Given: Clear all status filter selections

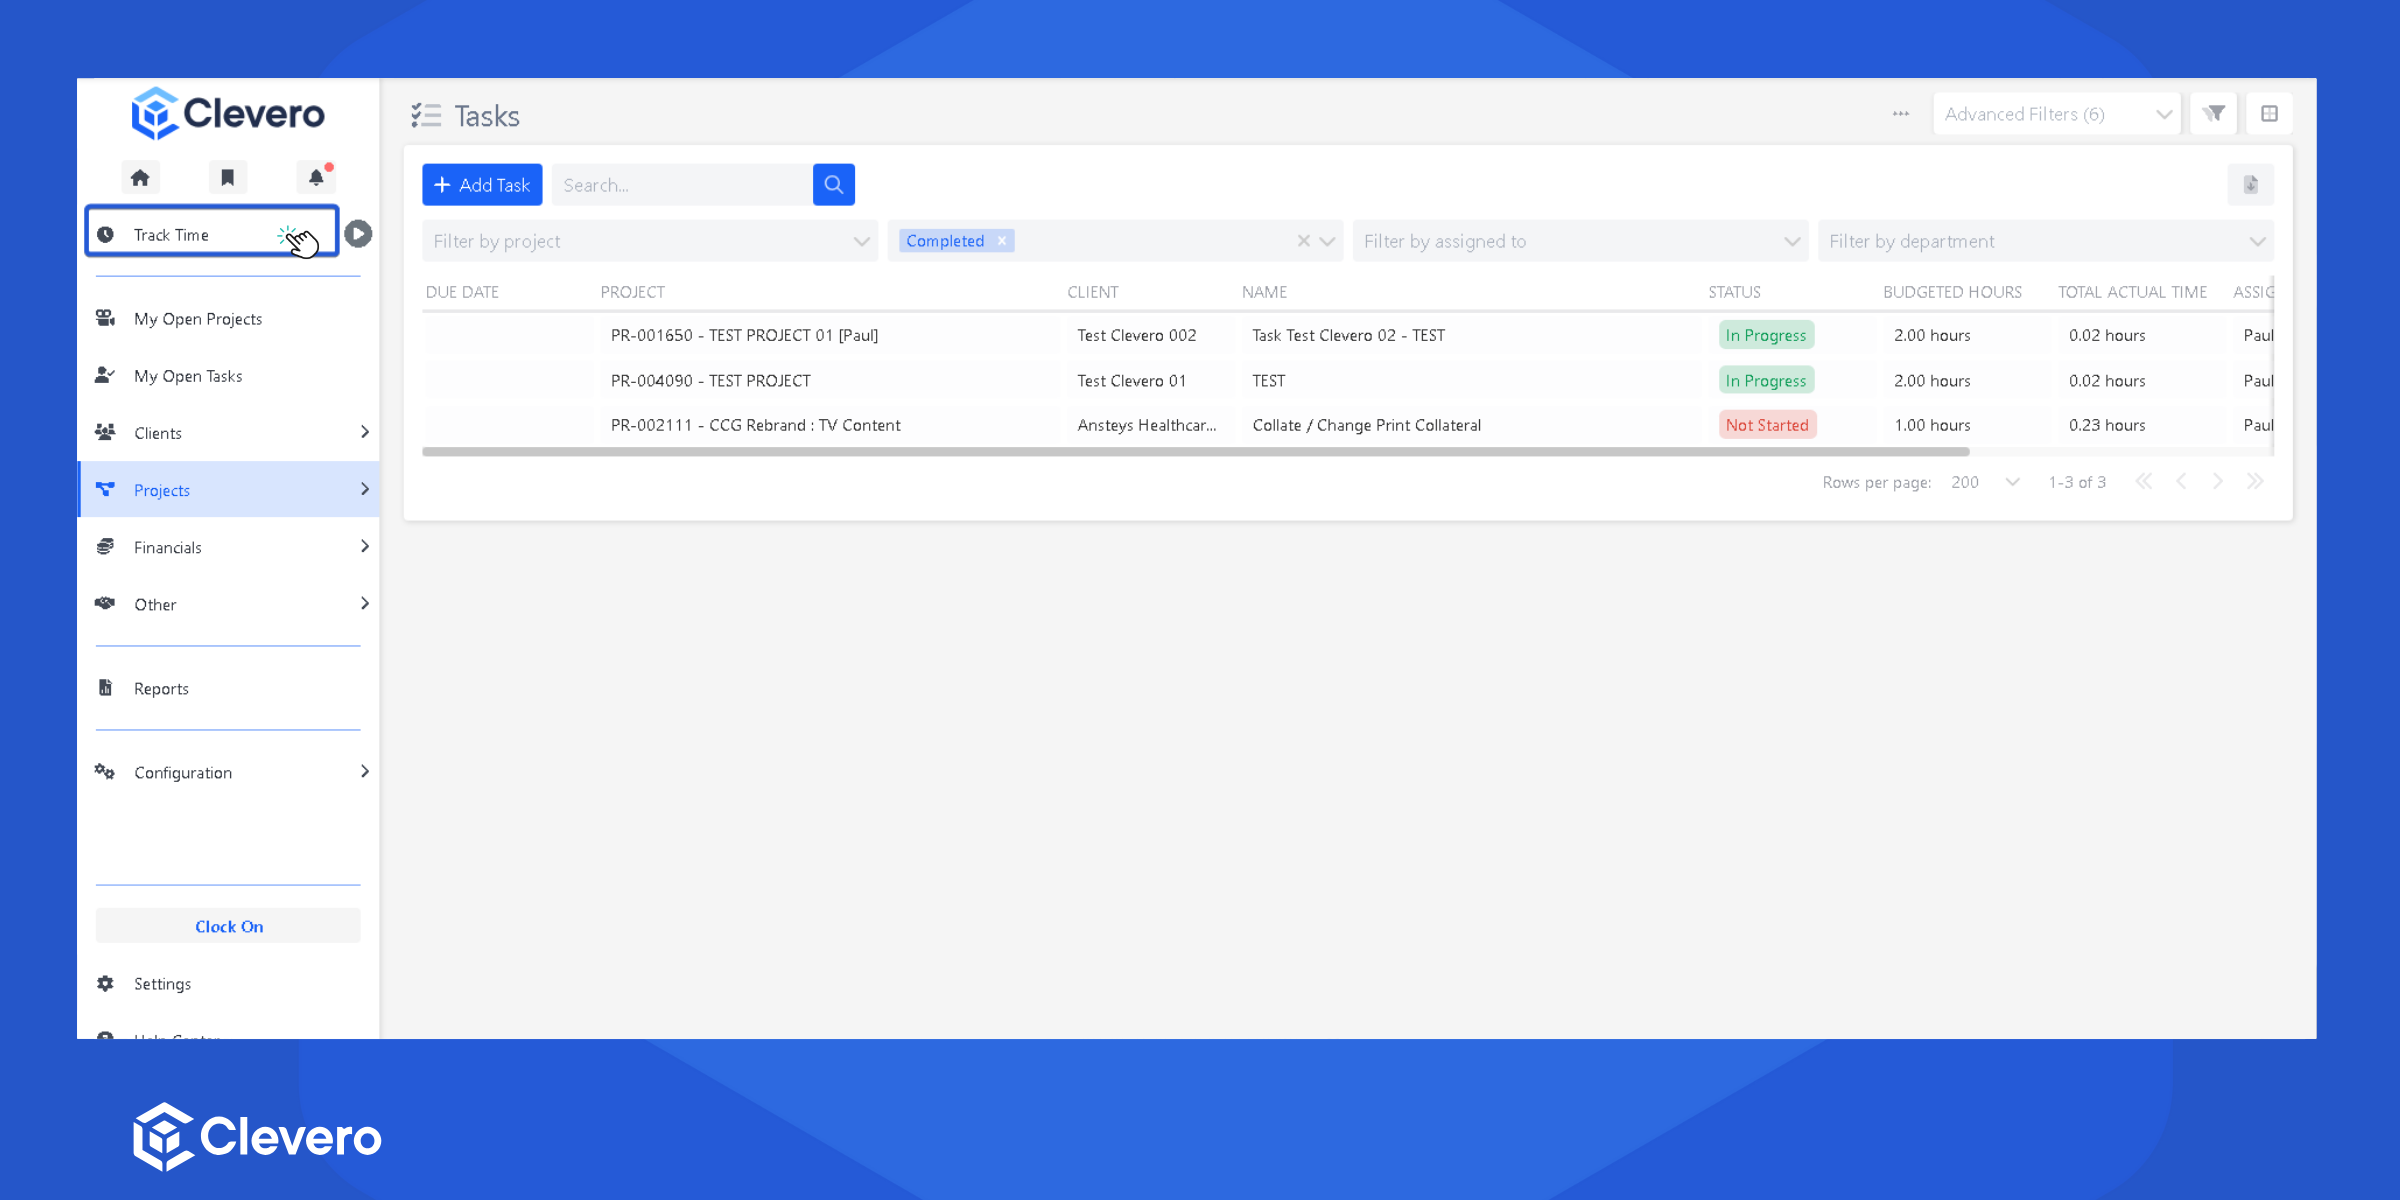Looking at the screenshot, I should (1303, 241).
